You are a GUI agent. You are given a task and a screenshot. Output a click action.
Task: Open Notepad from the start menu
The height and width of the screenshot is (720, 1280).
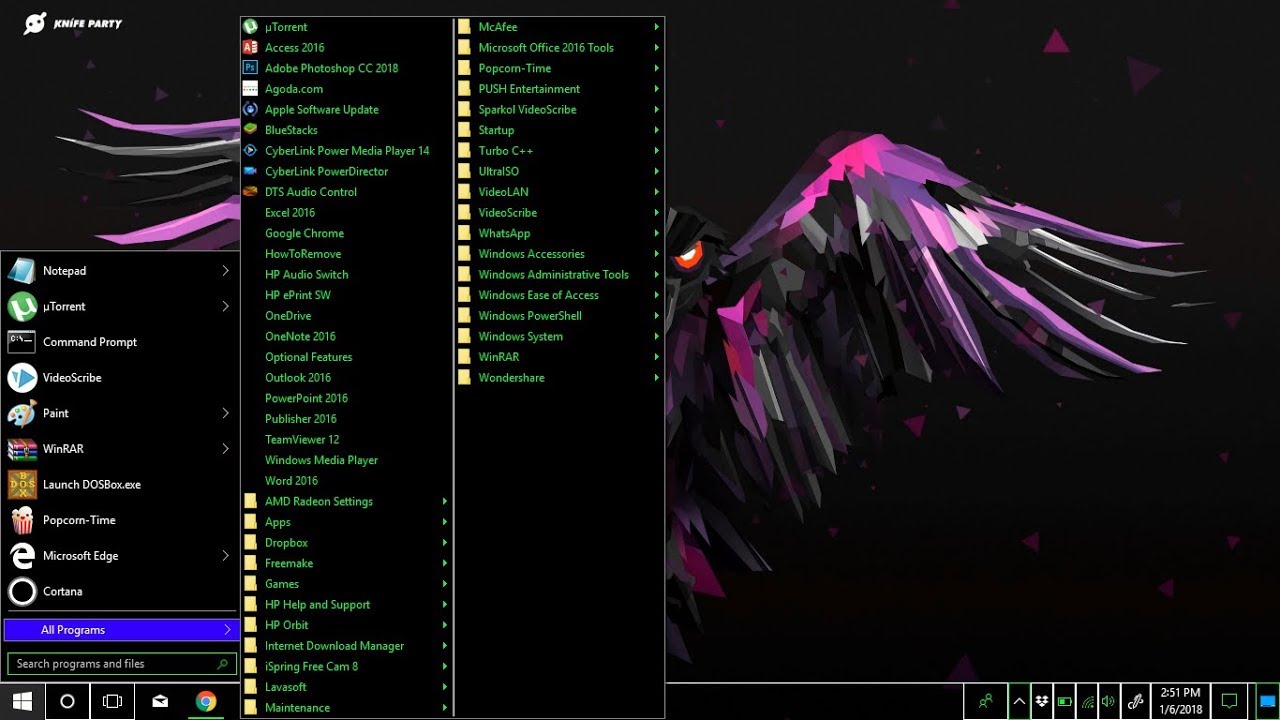120,271
